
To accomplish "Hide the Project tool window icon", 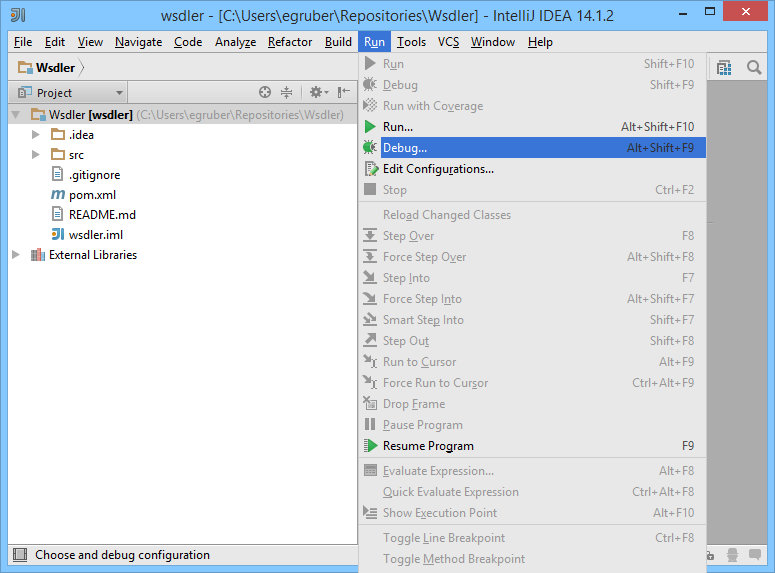I will click(344, 92).
